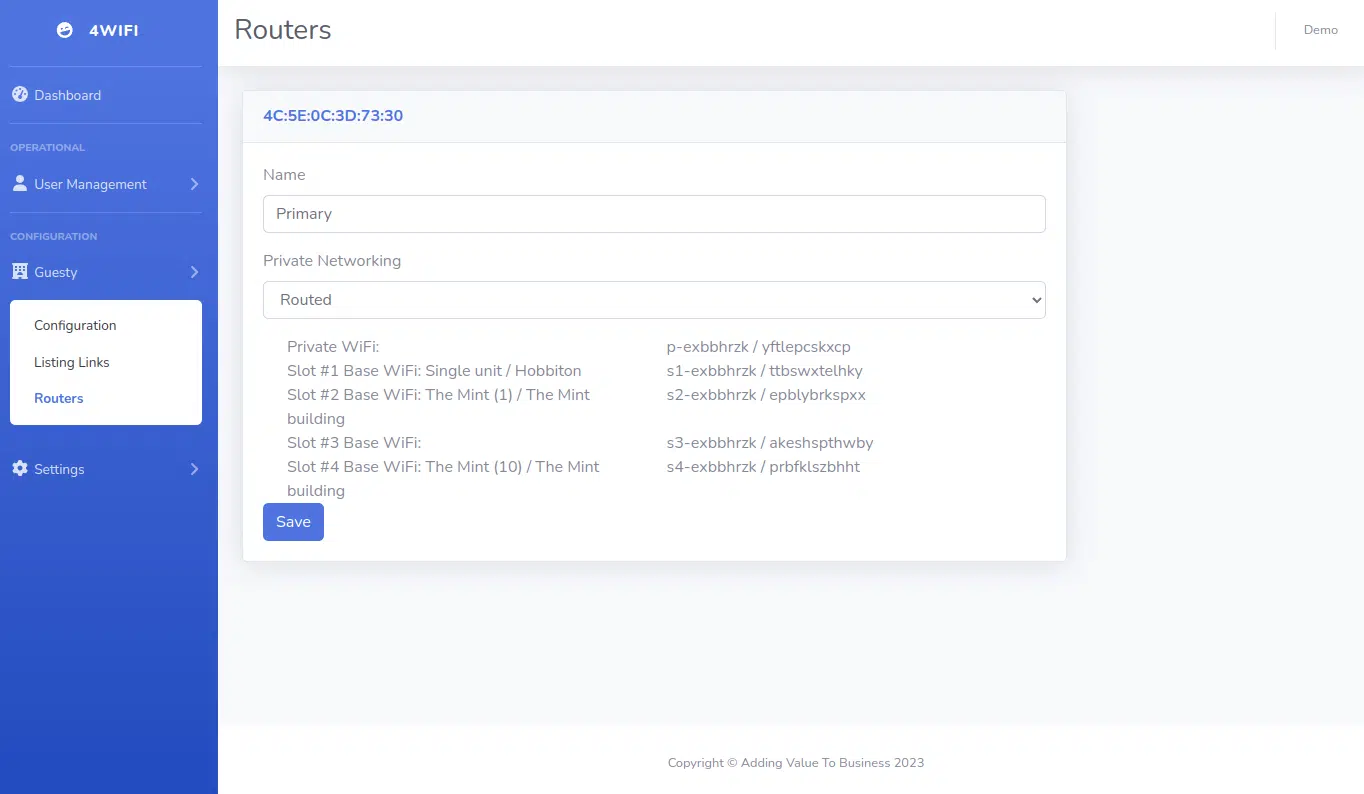The width and height of the screenshot is (1364, 794).
Task: Go to Configuration submenu item
Action: point(75,325)
